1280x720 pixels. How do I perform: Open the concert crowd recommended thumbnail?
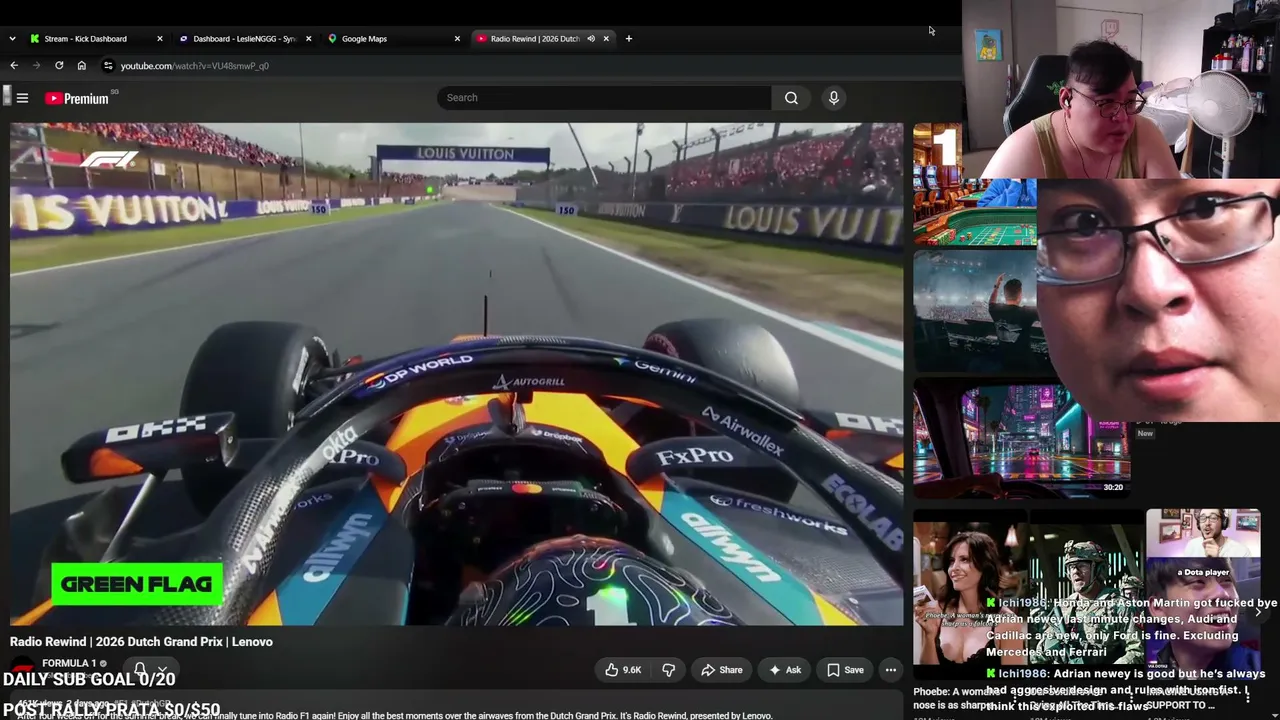(980, 312)
